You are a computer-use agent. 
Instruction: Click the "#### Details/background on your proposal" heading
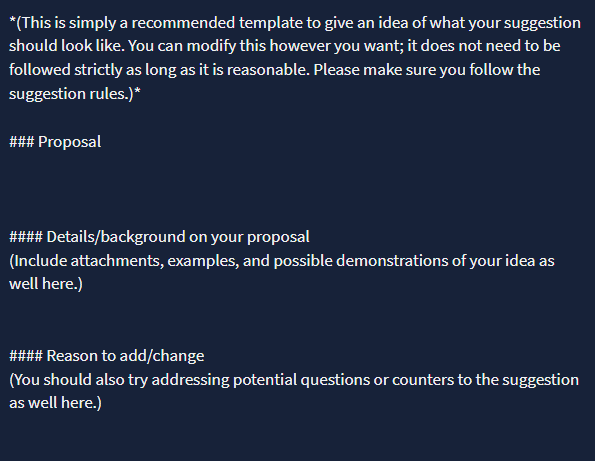[159, 237]
